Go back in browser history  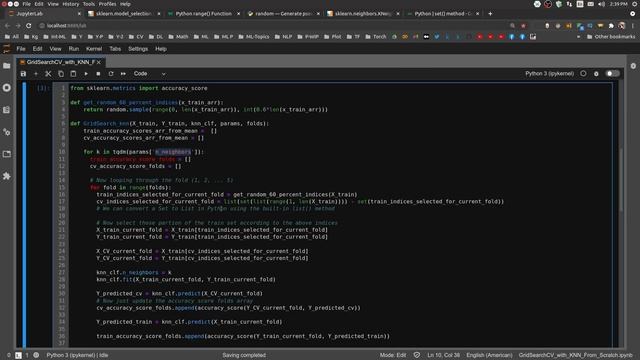point(7,25)
